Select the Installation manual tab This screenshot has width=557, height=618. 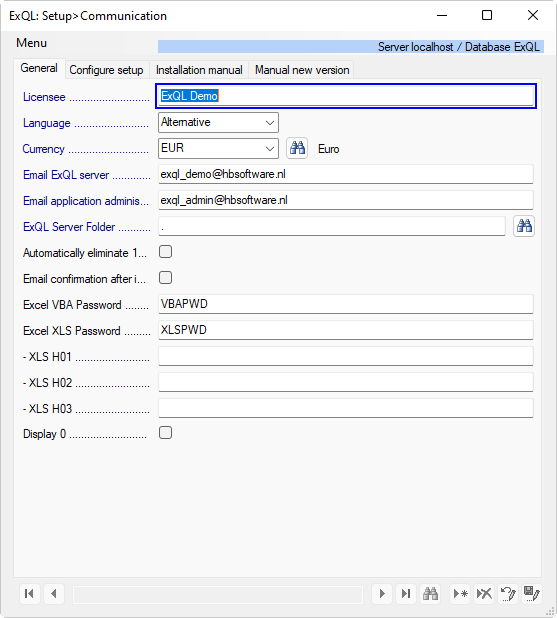[x=199, y=70]
